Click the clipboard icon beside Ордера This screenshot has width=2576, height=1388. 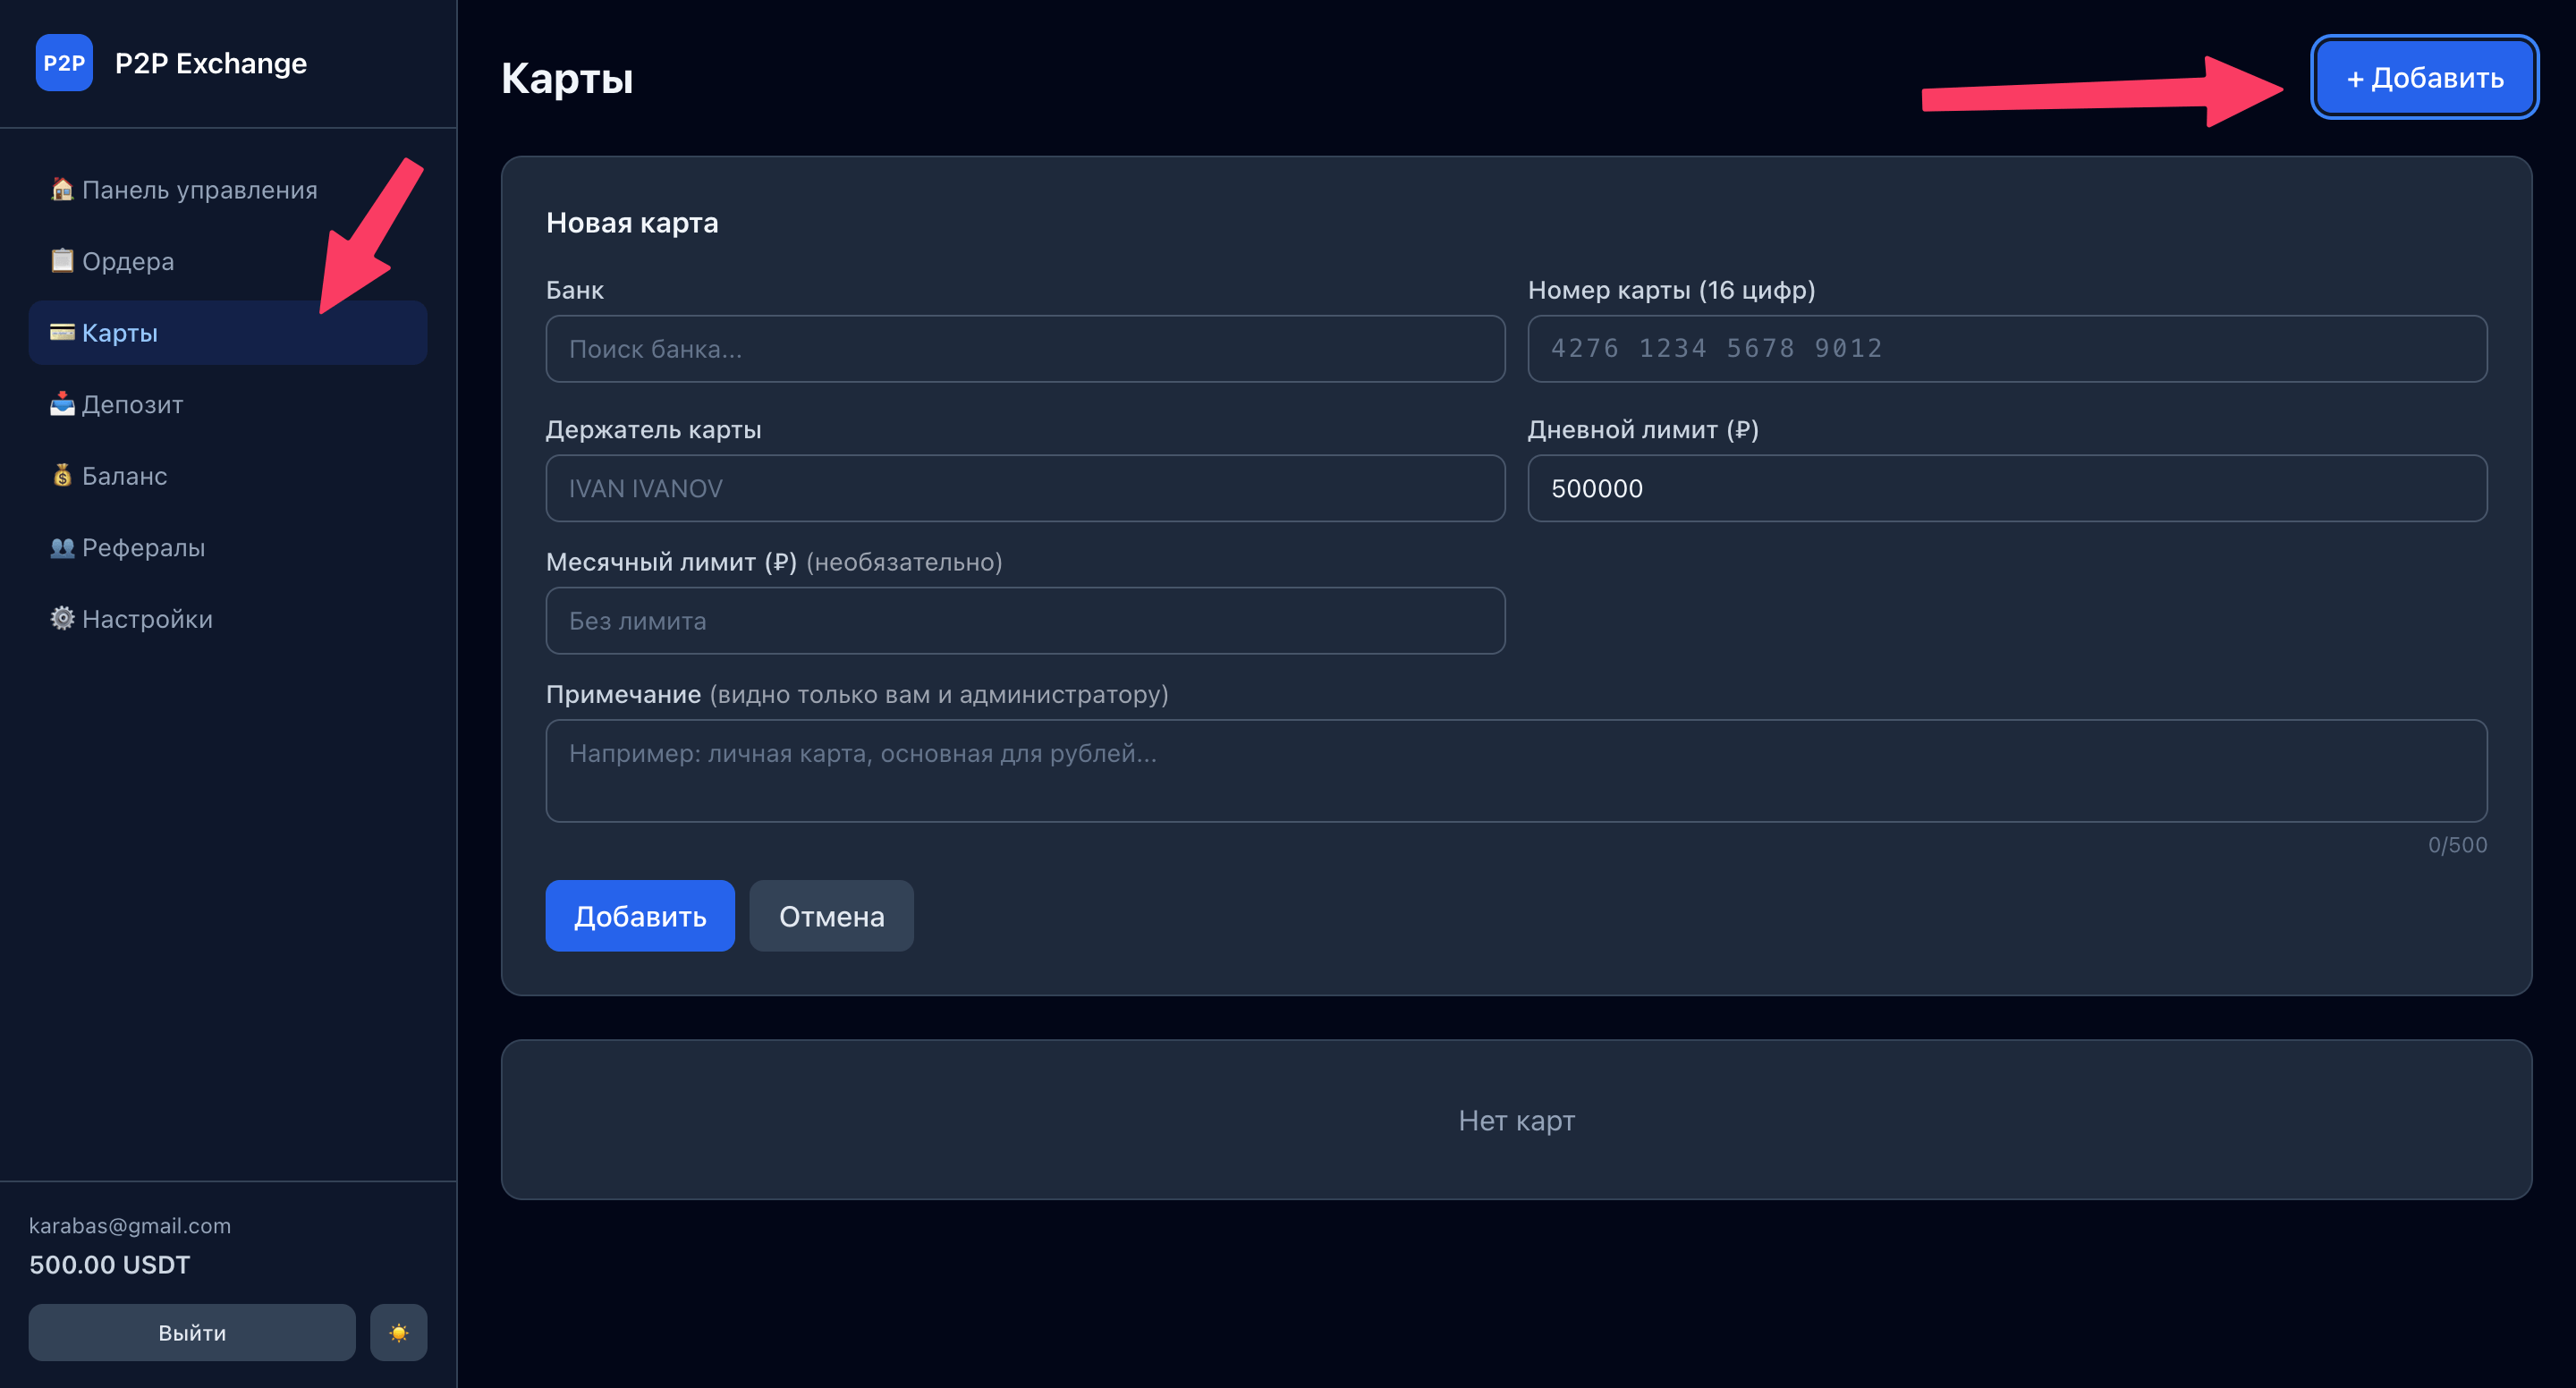coord(62,261)
